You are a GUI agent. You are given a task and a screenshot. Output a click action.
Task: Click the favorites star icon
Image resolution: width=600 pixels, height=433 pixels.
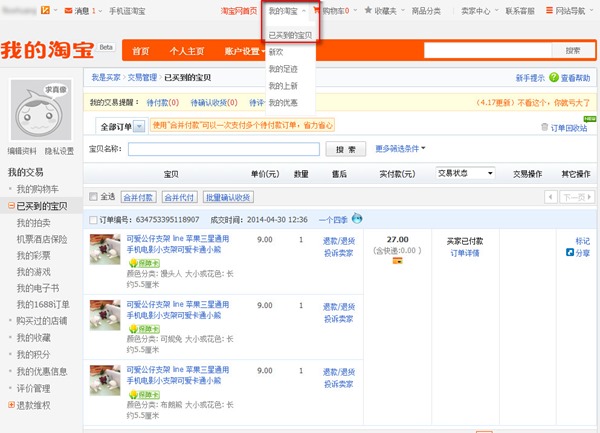368,10
